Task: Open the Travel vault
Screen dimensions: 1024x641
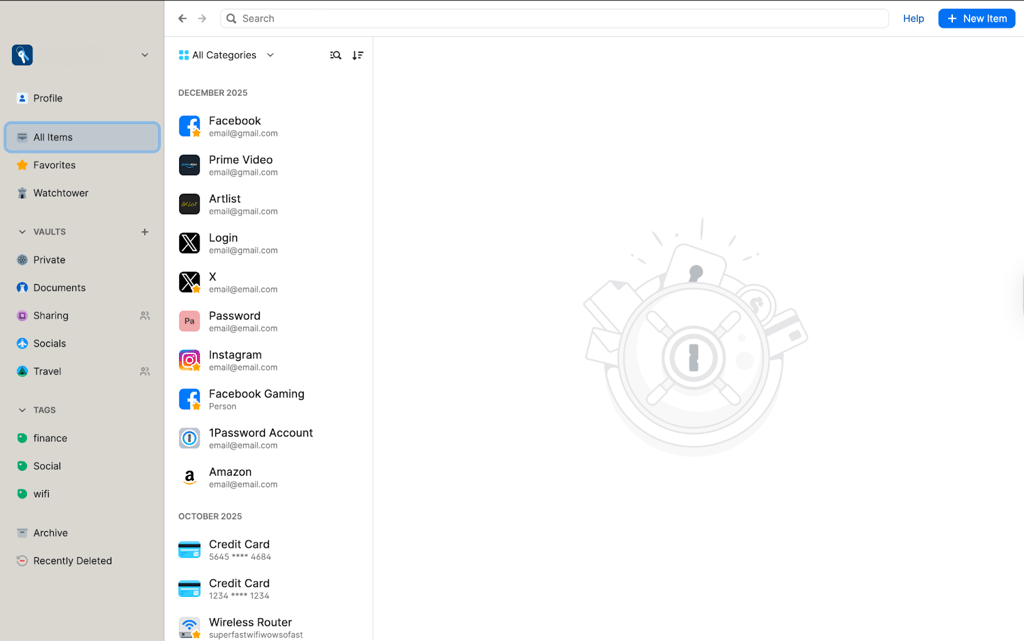Action: tap(82, 371)
